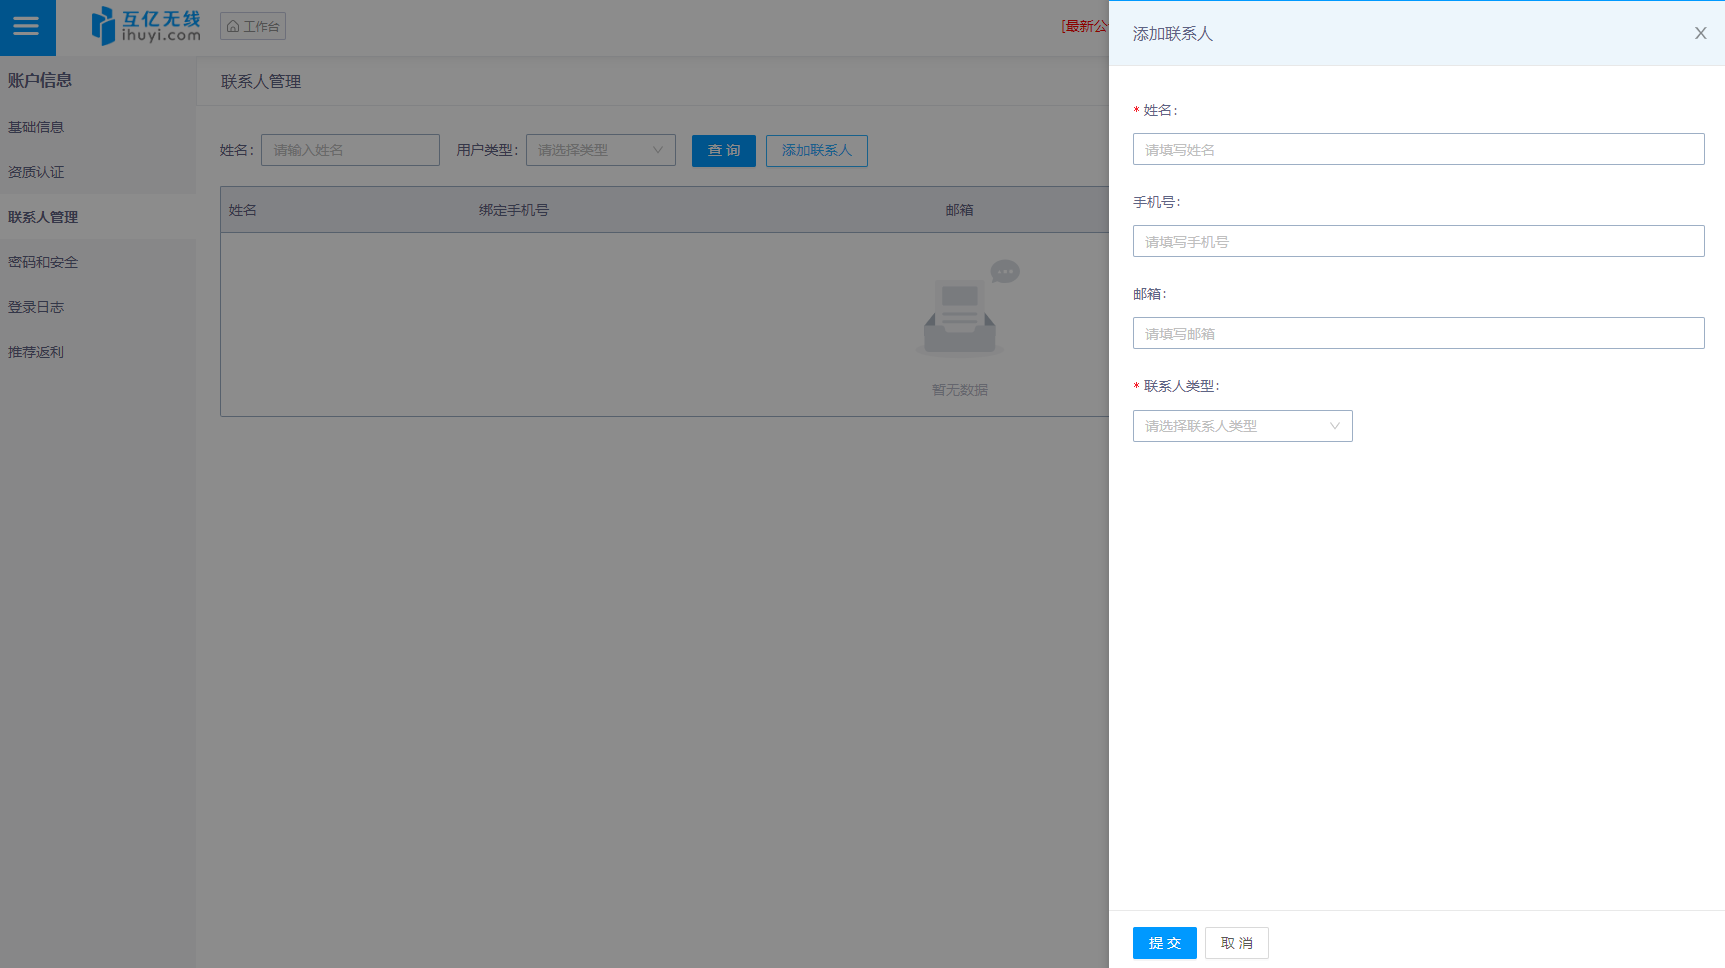Viewport: 1725px width, 968px height.
Task: Expand the 联系人类型 dropdown
Action: click(x=1242, y=426)
